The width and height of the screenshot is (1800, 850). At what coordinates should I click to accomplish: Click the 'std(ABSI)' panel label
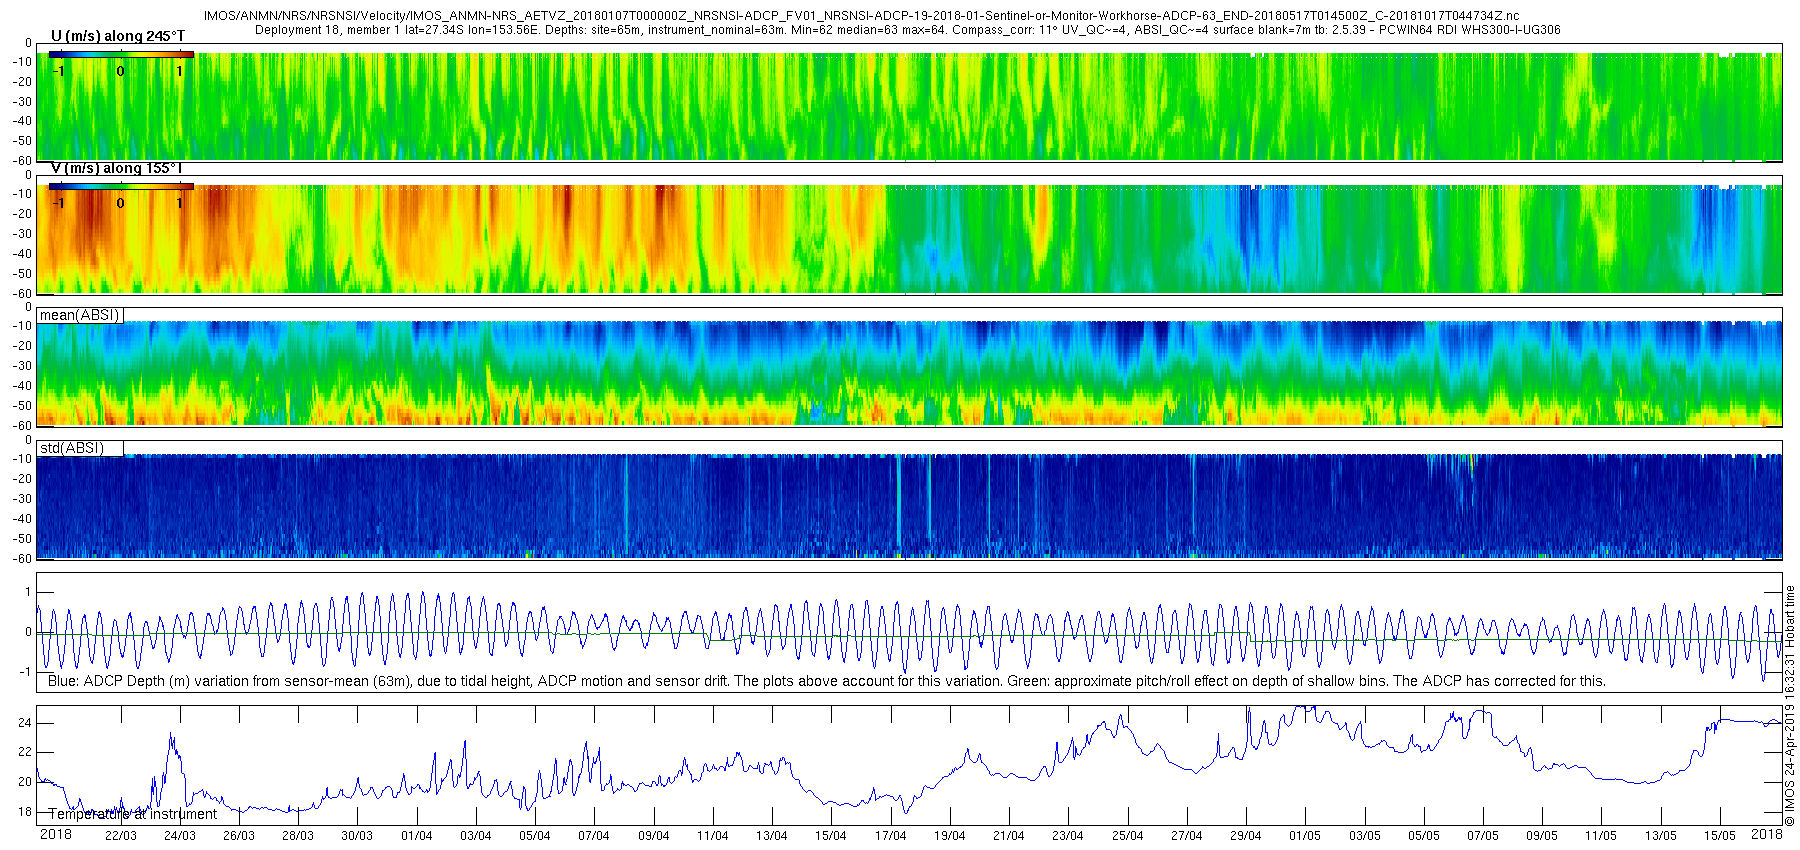pos(72,448)
